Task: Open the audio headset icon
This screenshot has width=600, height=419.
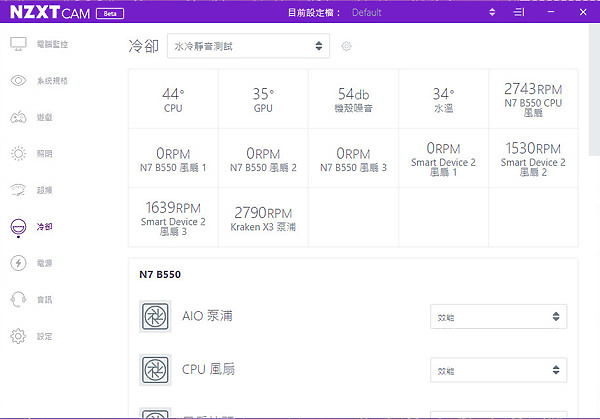Action: (x=18, y=299)
